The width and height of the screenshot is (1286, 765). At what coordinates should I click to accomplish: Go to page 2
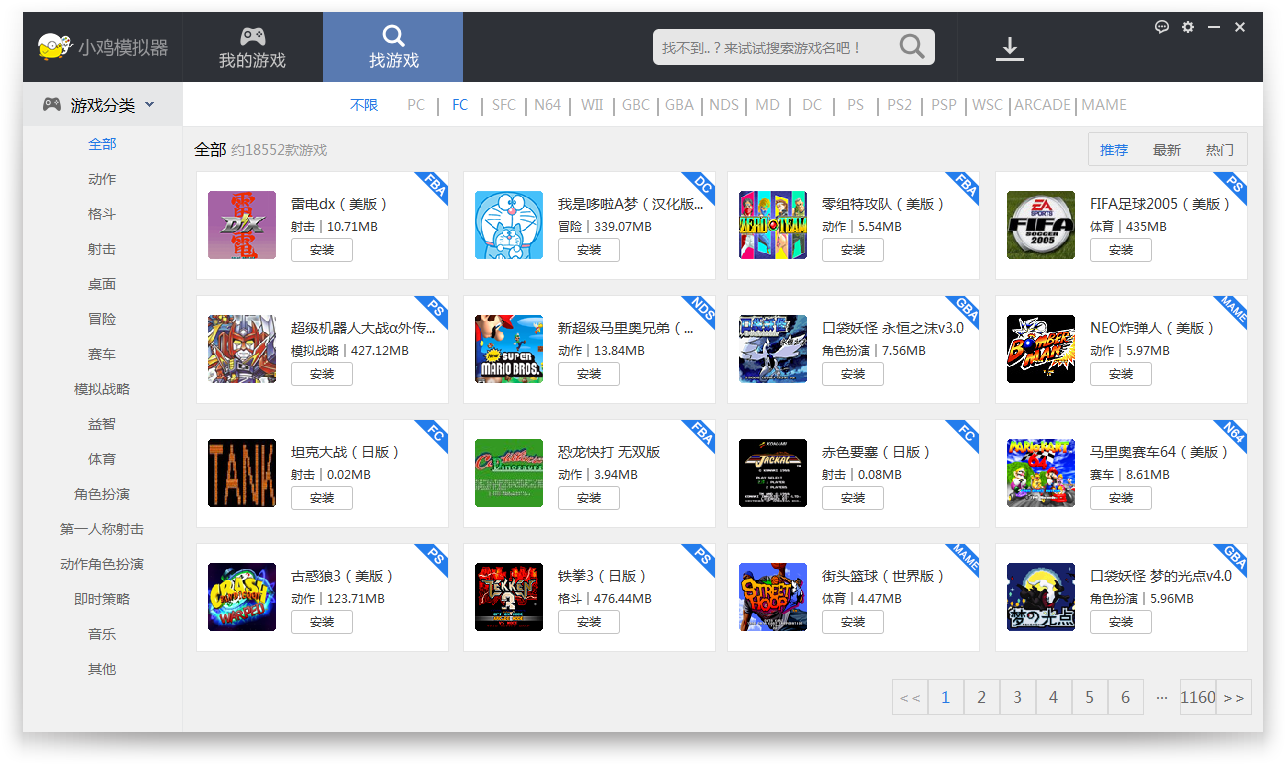(982, 697)
